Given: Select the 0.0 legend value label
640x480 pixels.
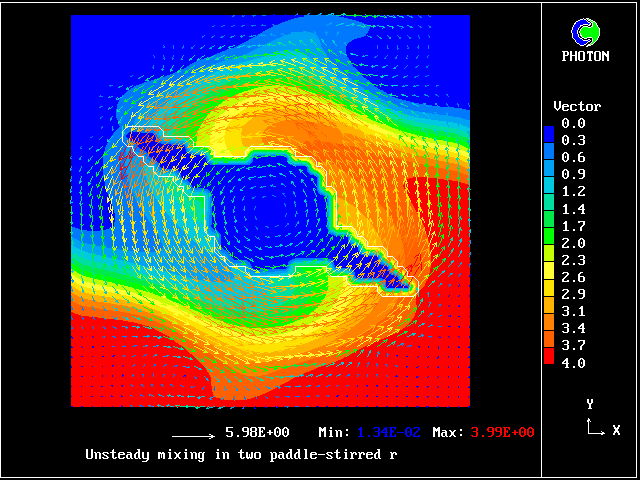Looking at the screenshot, I should [573, 123].
